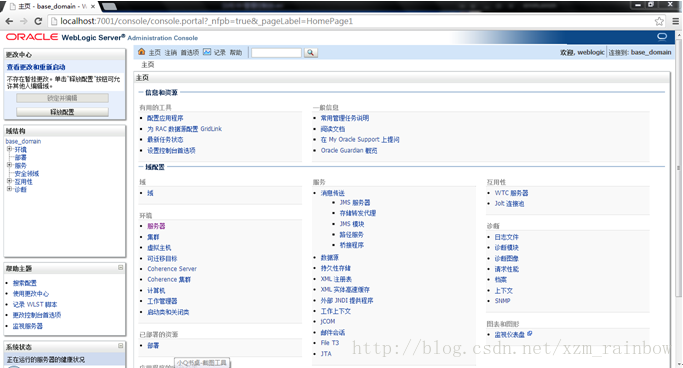Open the 日志文件 link
The width and height of the screenshot is (683, 368).
pos(506,237)
